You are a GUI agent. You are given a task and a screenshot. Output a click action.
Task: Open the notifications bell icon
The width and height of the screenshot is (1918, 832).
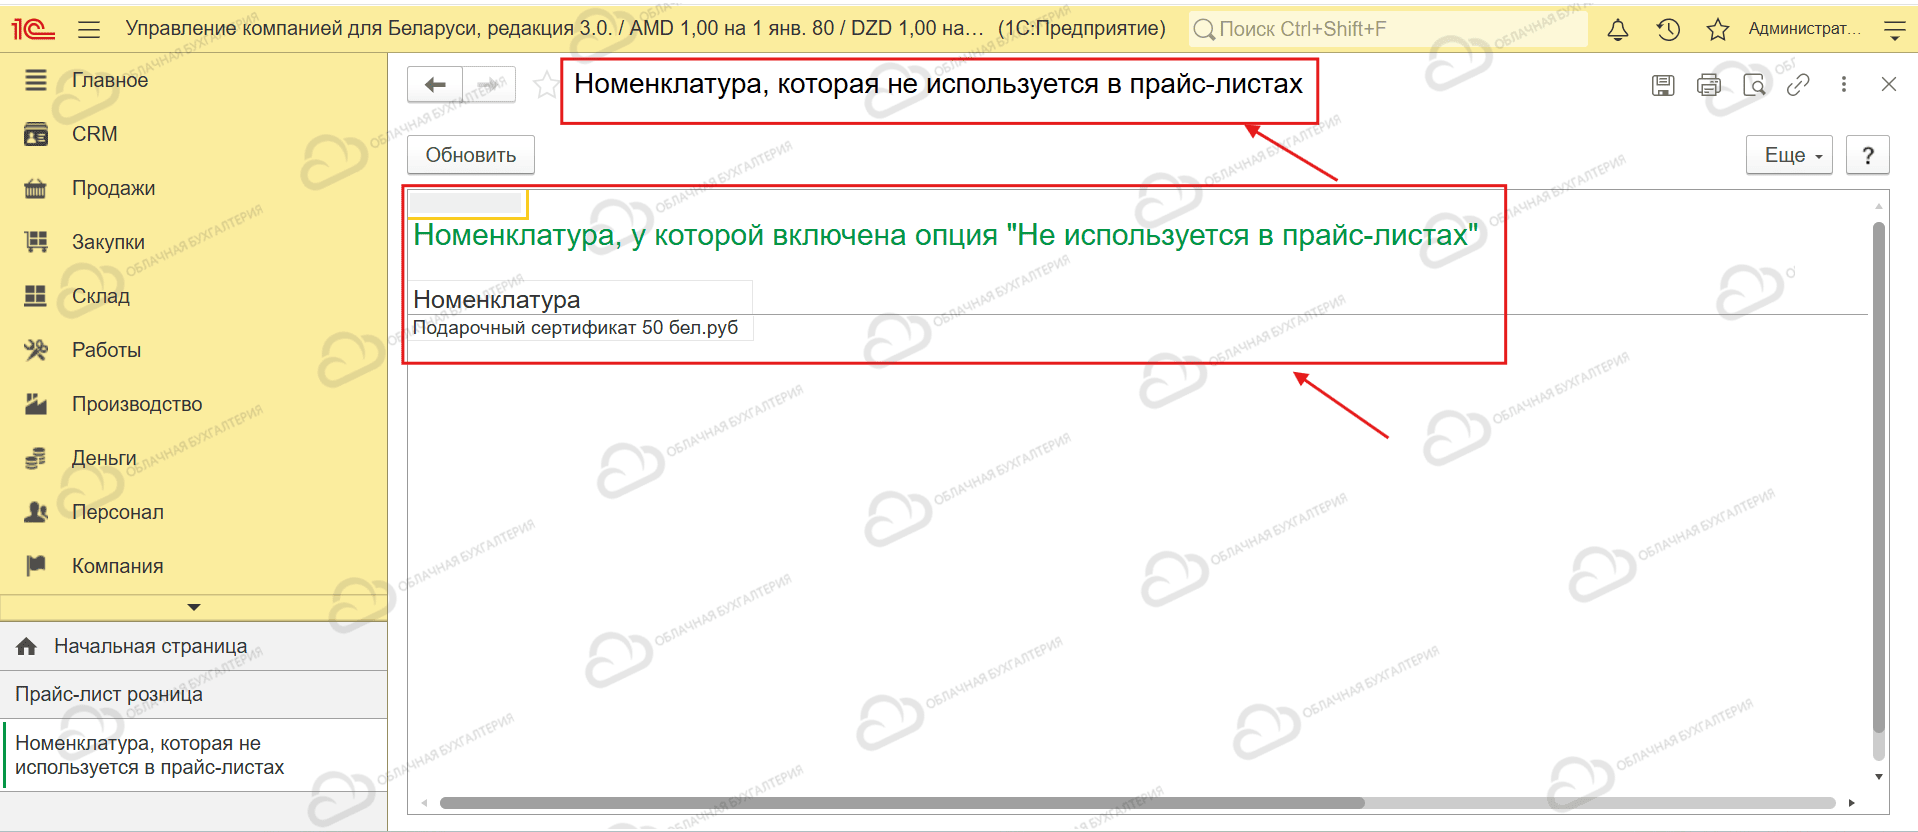(1617, 30)
